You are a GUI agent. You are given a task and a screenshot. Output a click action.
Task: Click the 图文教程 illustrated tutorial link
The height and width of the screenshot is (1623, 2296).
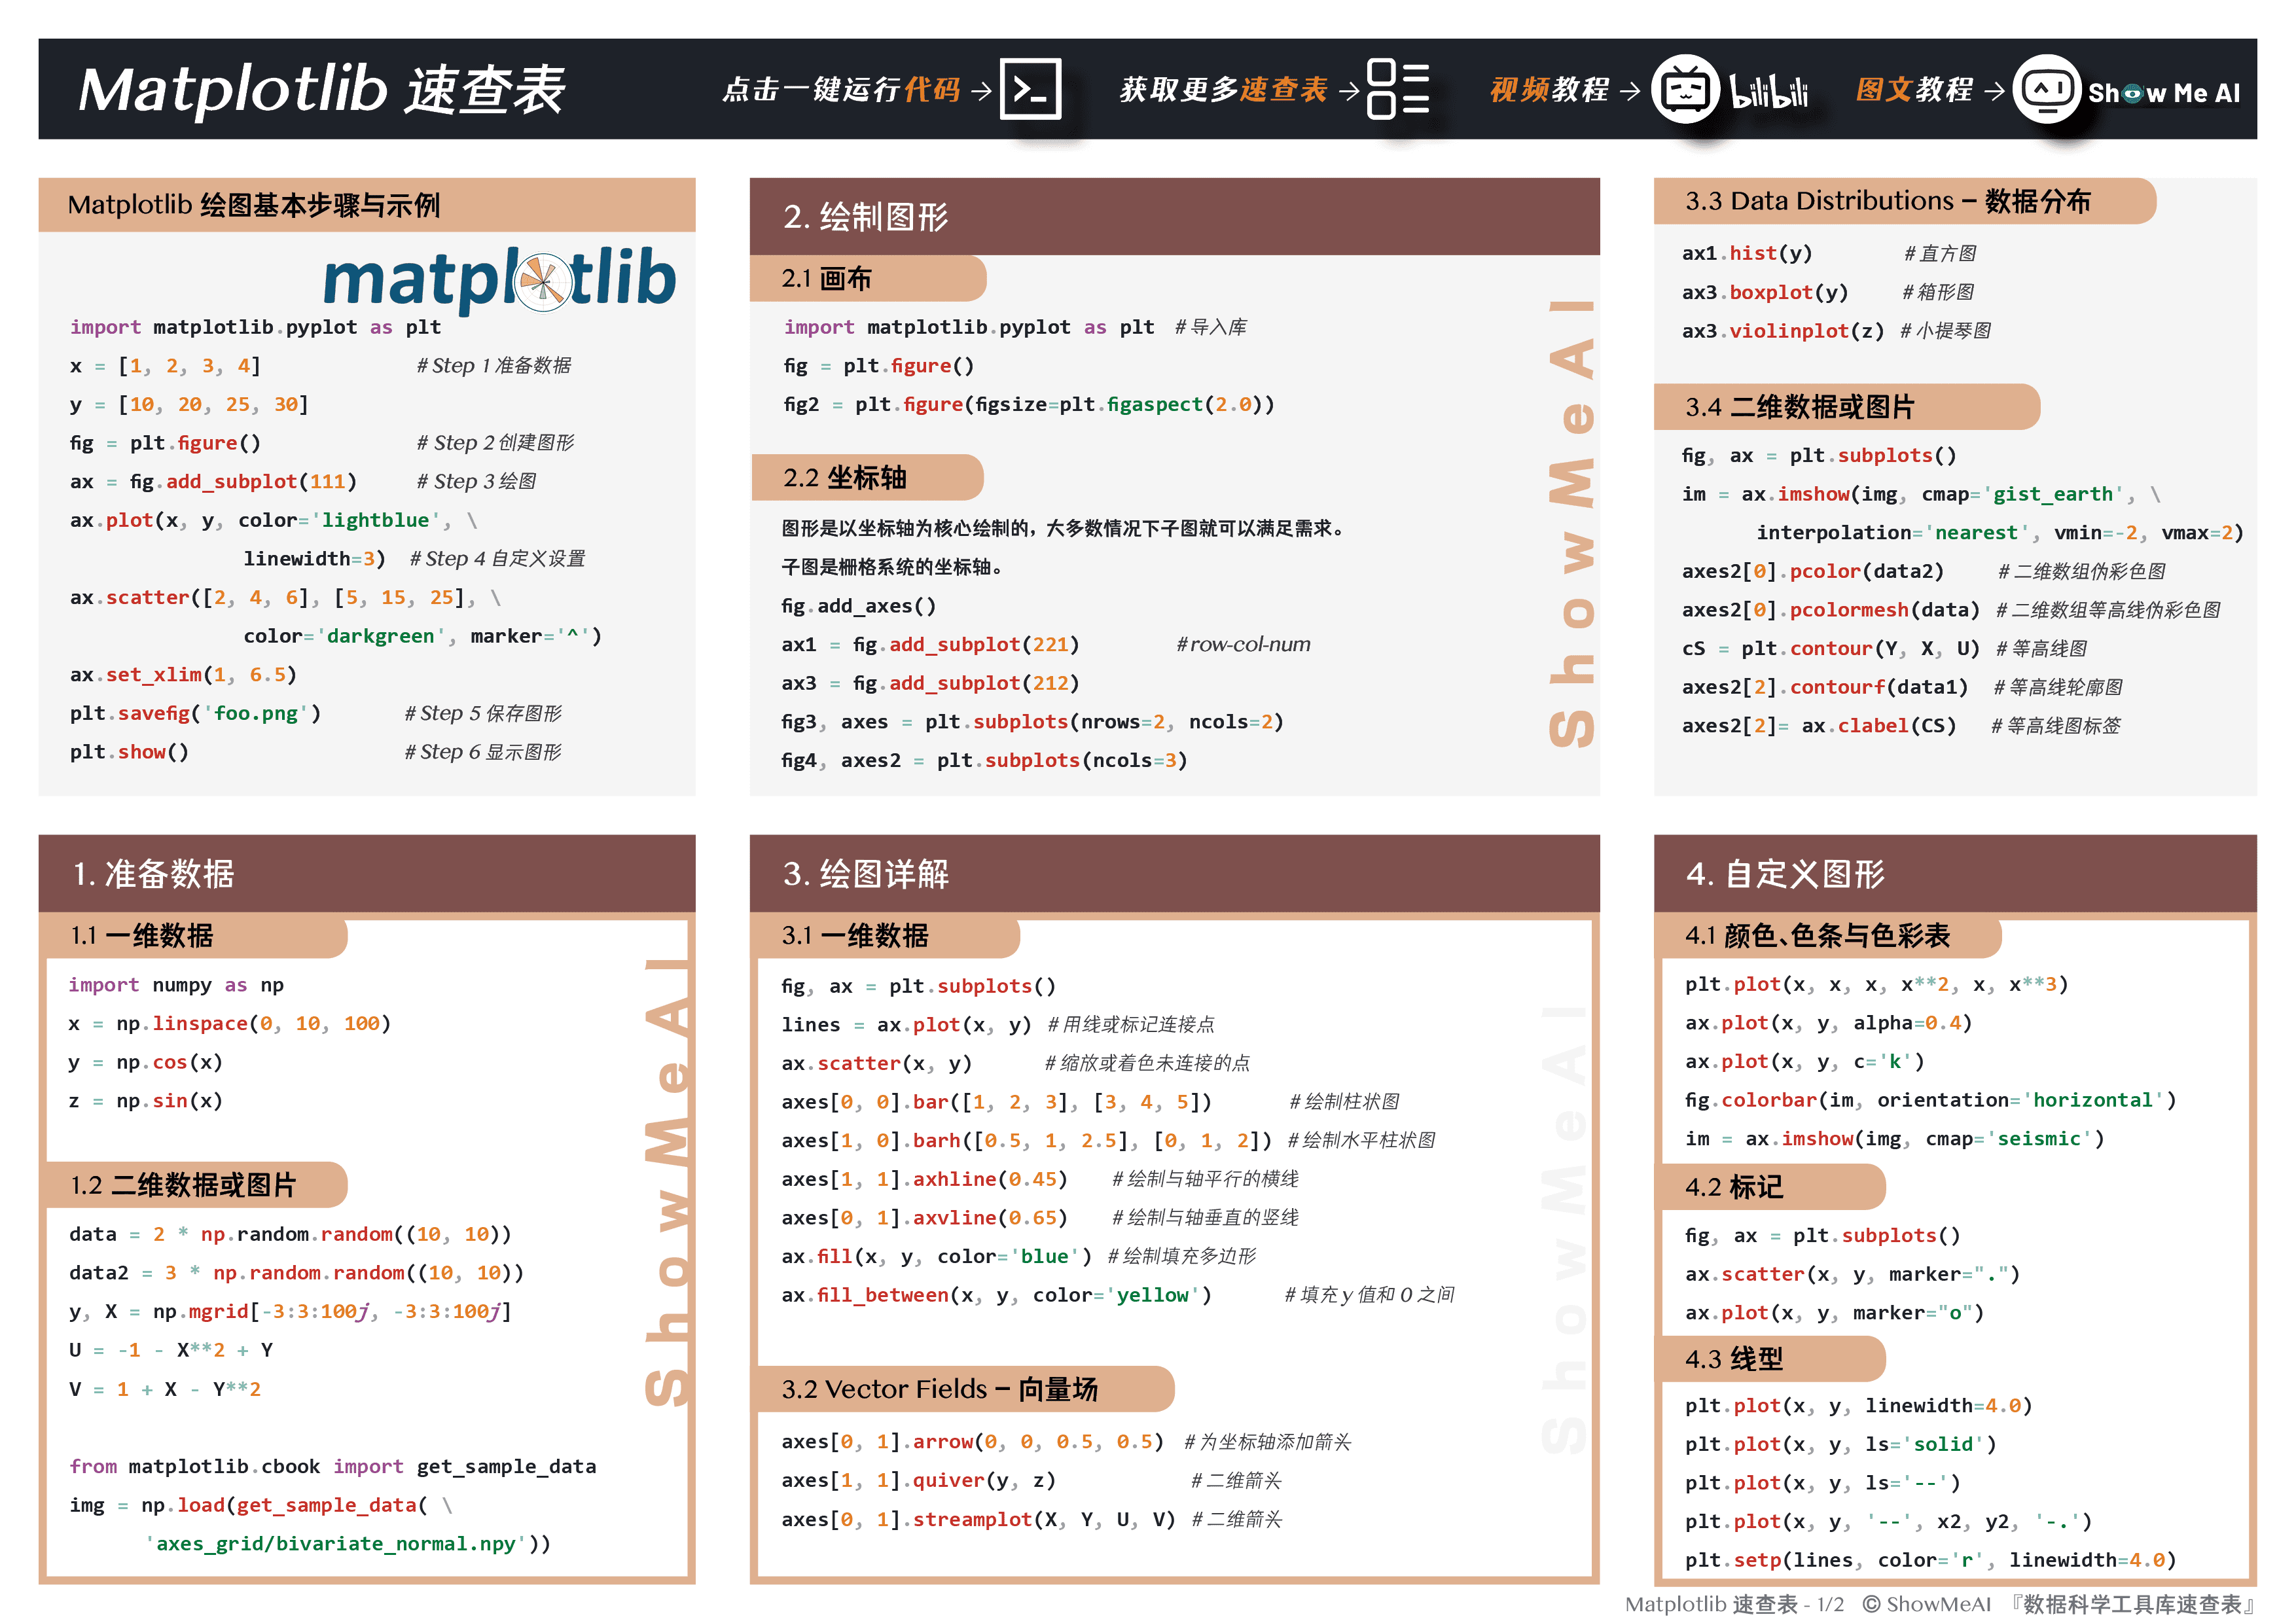(x=1914, y=90)
